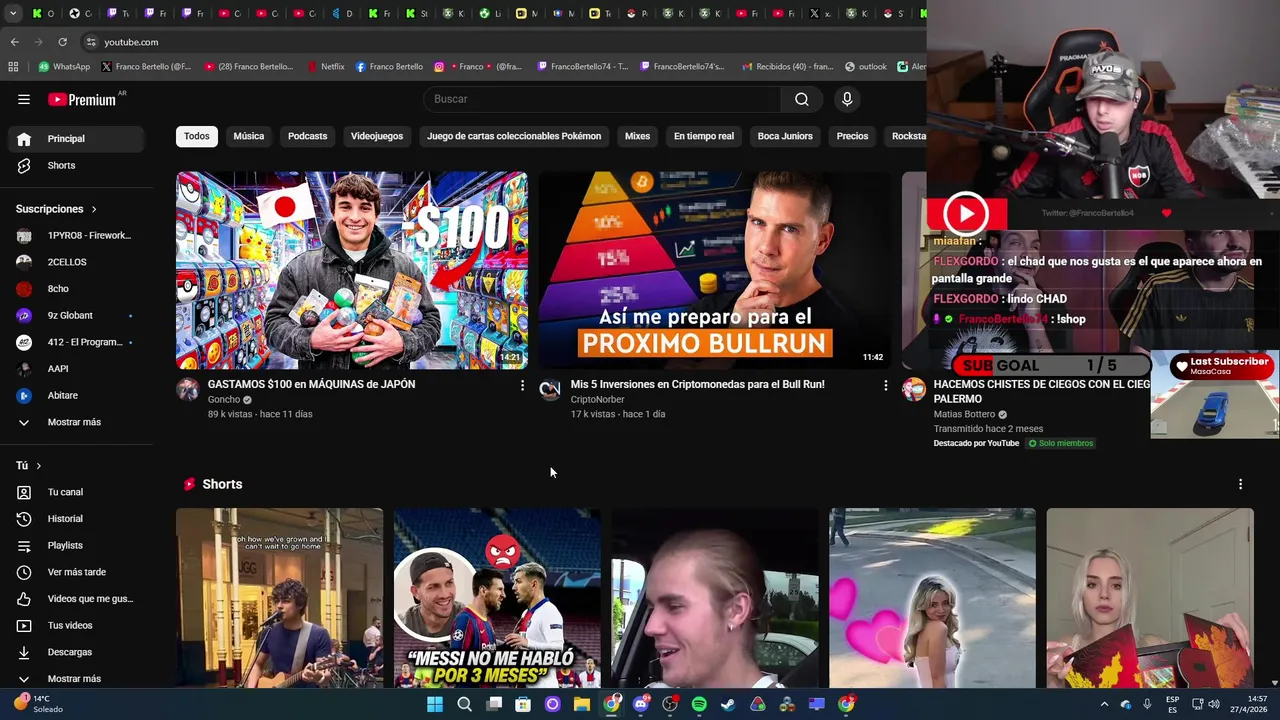Open the guitar busker short
1280x720 pixels.
click(279, 598)
